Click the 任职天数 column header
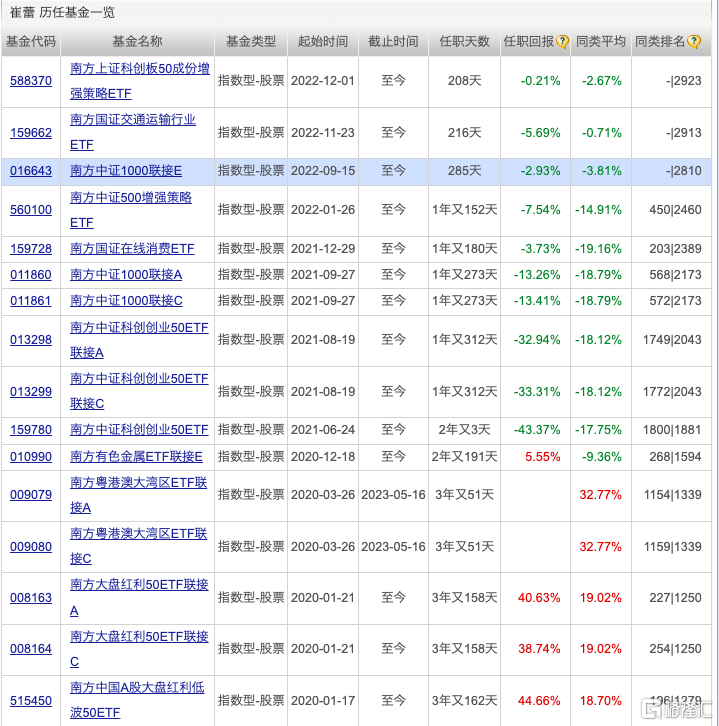The image size is (719, 726). (464, 42)
